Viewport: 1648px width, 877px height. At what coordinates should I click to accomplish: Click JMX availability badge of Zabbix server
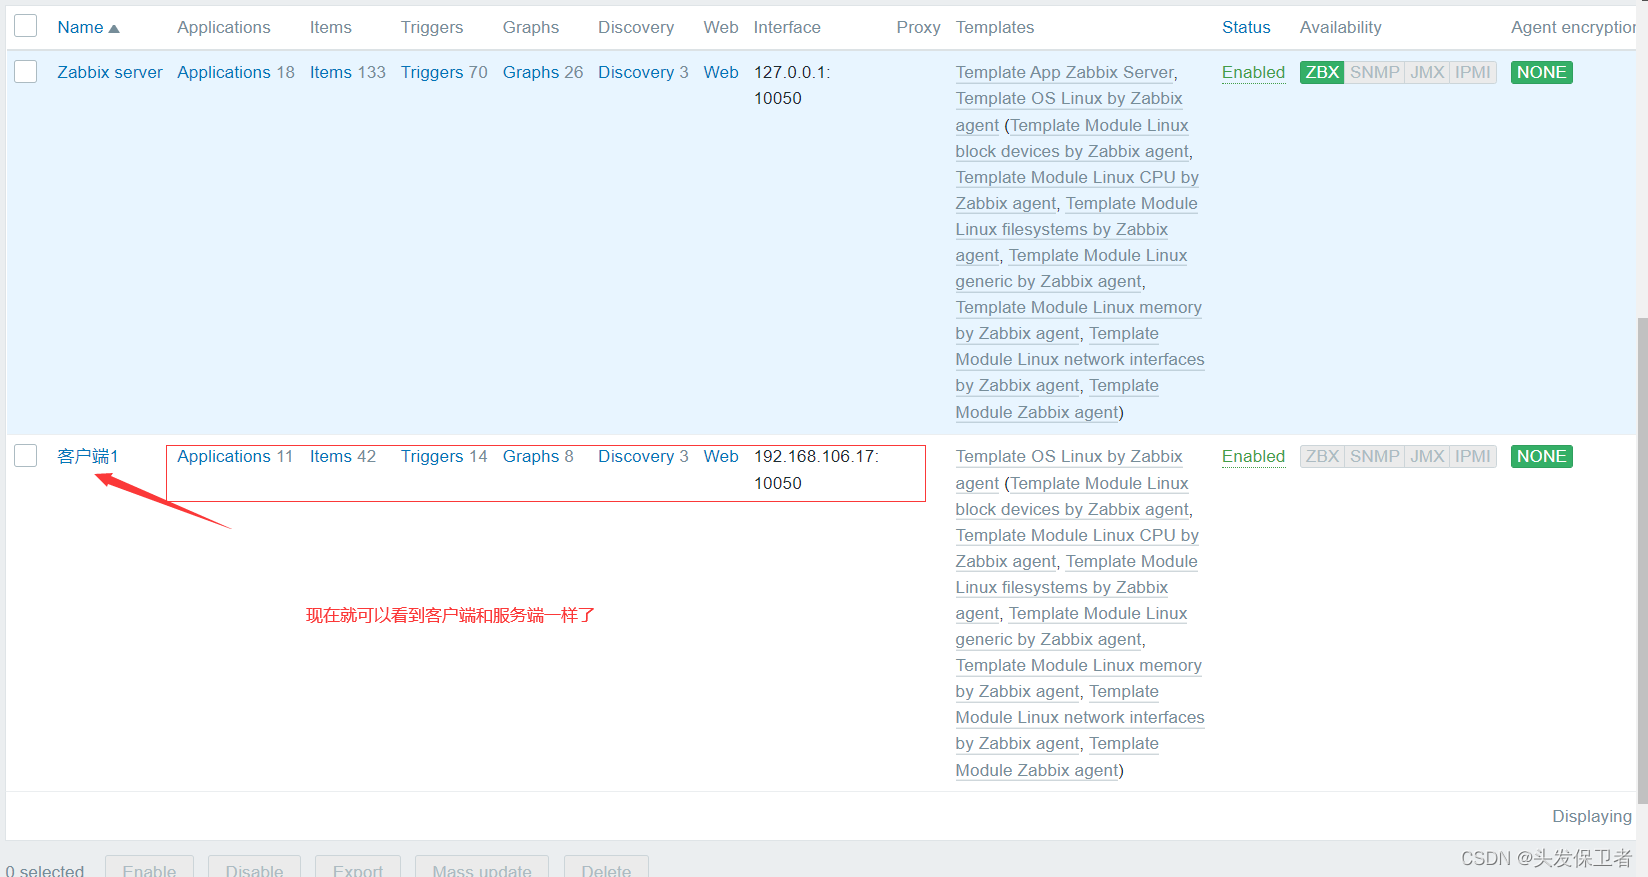click(1427, 72)
